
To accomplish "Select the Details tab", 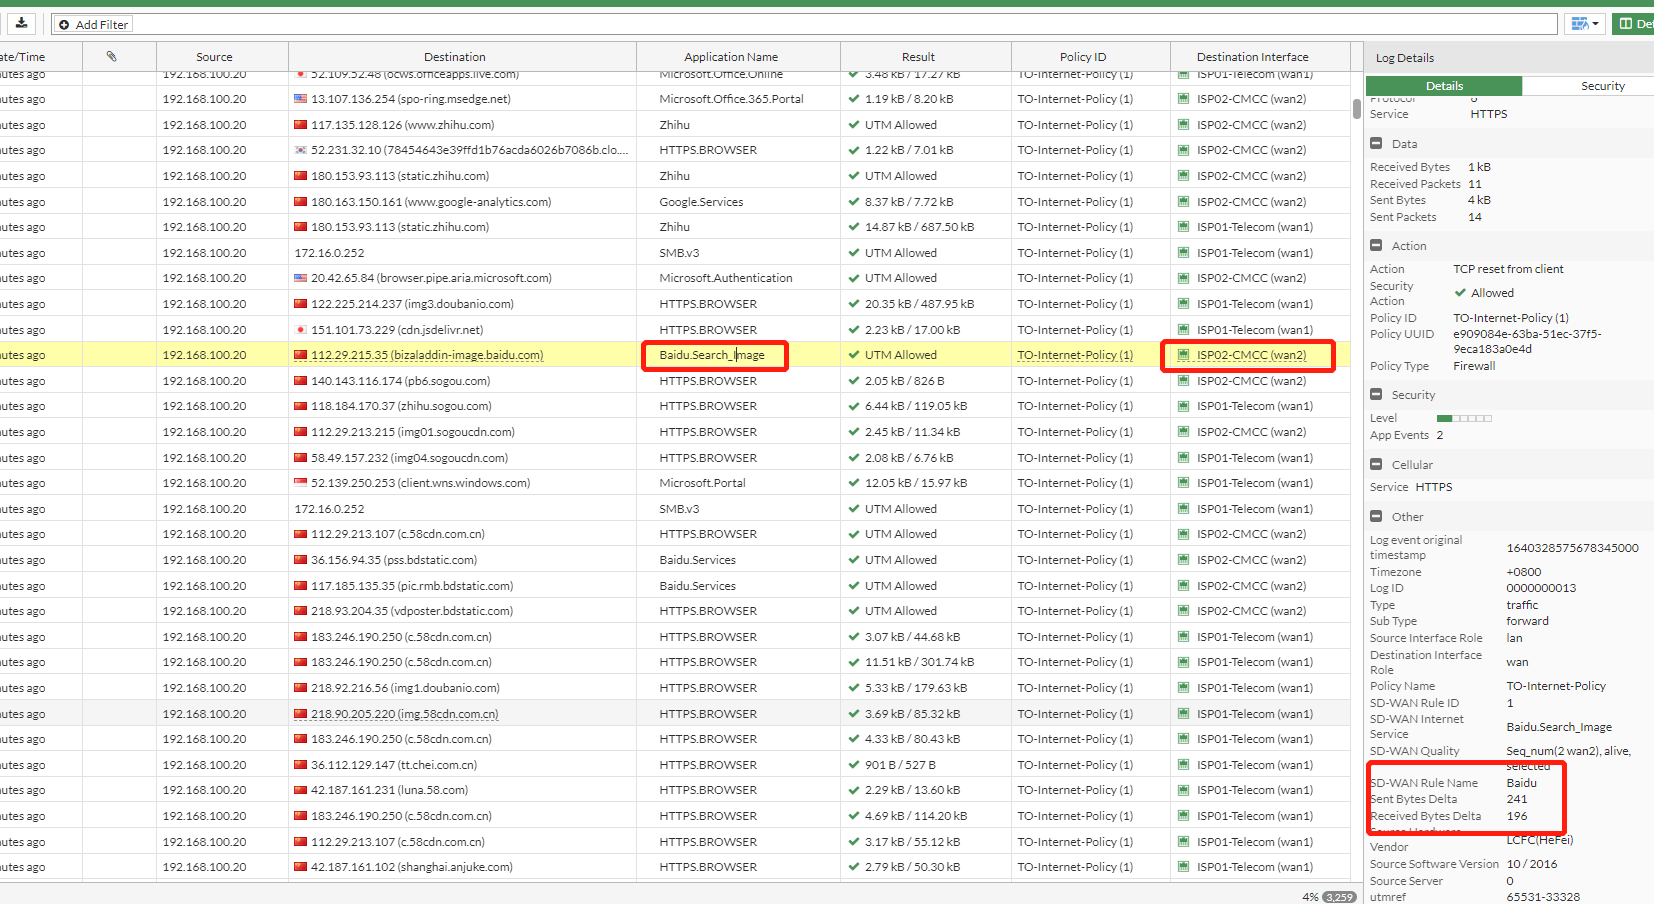I will [x=1444, y=86].
